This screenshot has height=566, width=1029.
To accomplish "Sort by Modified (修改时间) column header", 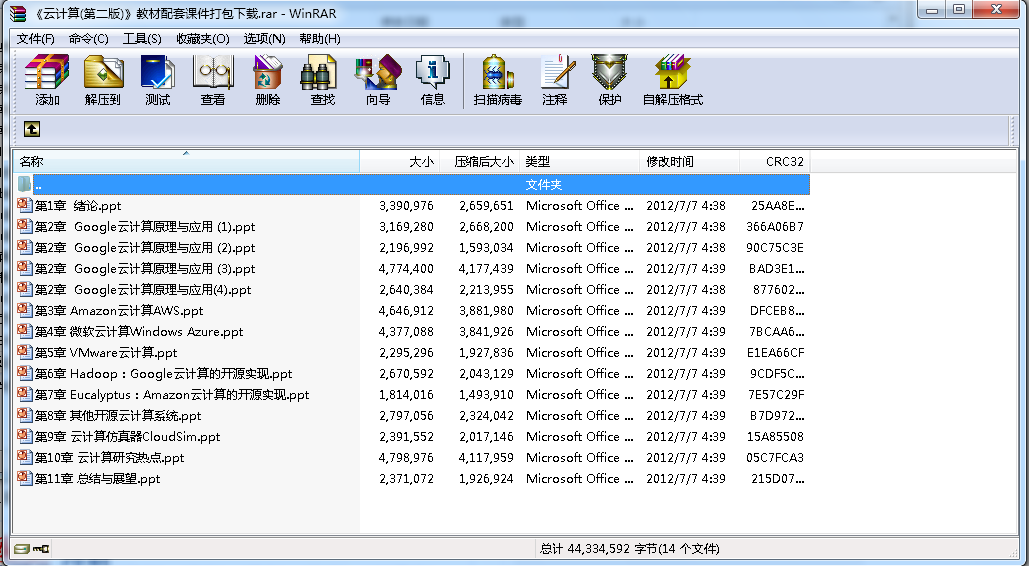I will (x=689, y=162).
